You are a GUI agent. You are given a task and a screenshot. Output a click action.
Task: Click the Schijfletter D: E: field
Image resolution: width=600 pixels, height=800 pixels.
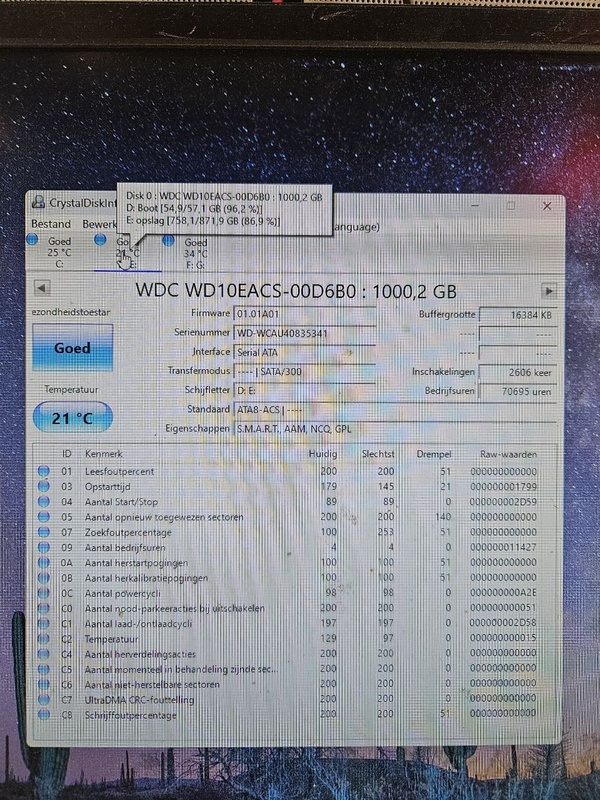click(304, 391)
